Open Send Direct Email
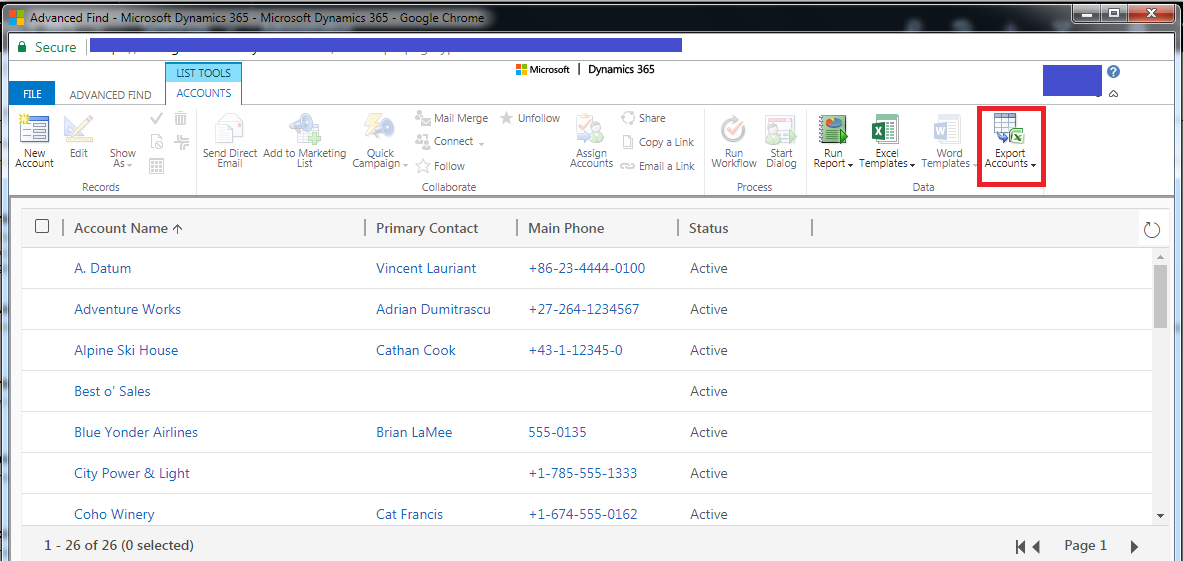 click(229, 142)
